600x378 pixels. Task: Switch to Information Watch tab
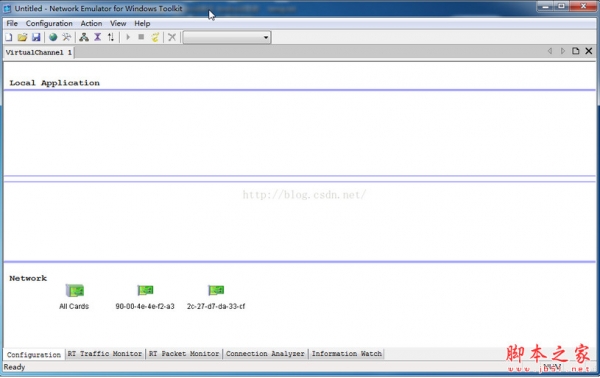pyautogui.click(x=347, y=354)
